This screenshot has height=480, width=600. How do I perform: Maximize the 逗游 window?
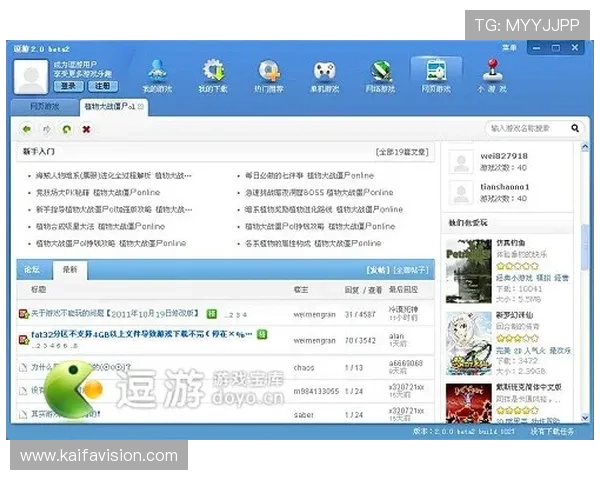pos(556,48)
